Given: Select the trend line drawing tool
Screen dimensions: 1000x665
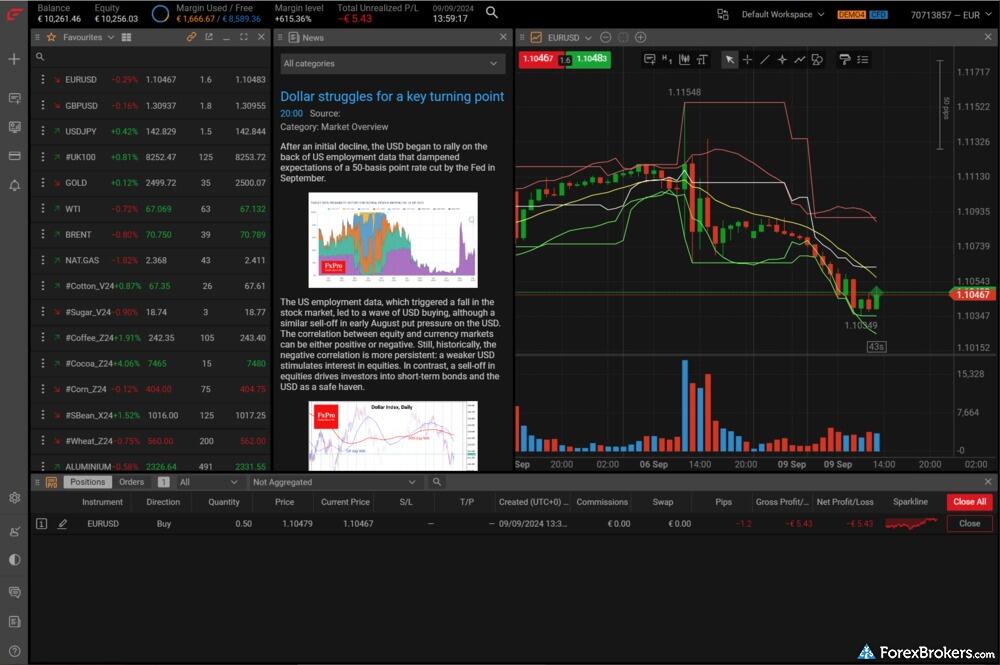Looking at the screenshot, I should coord(765,60).
